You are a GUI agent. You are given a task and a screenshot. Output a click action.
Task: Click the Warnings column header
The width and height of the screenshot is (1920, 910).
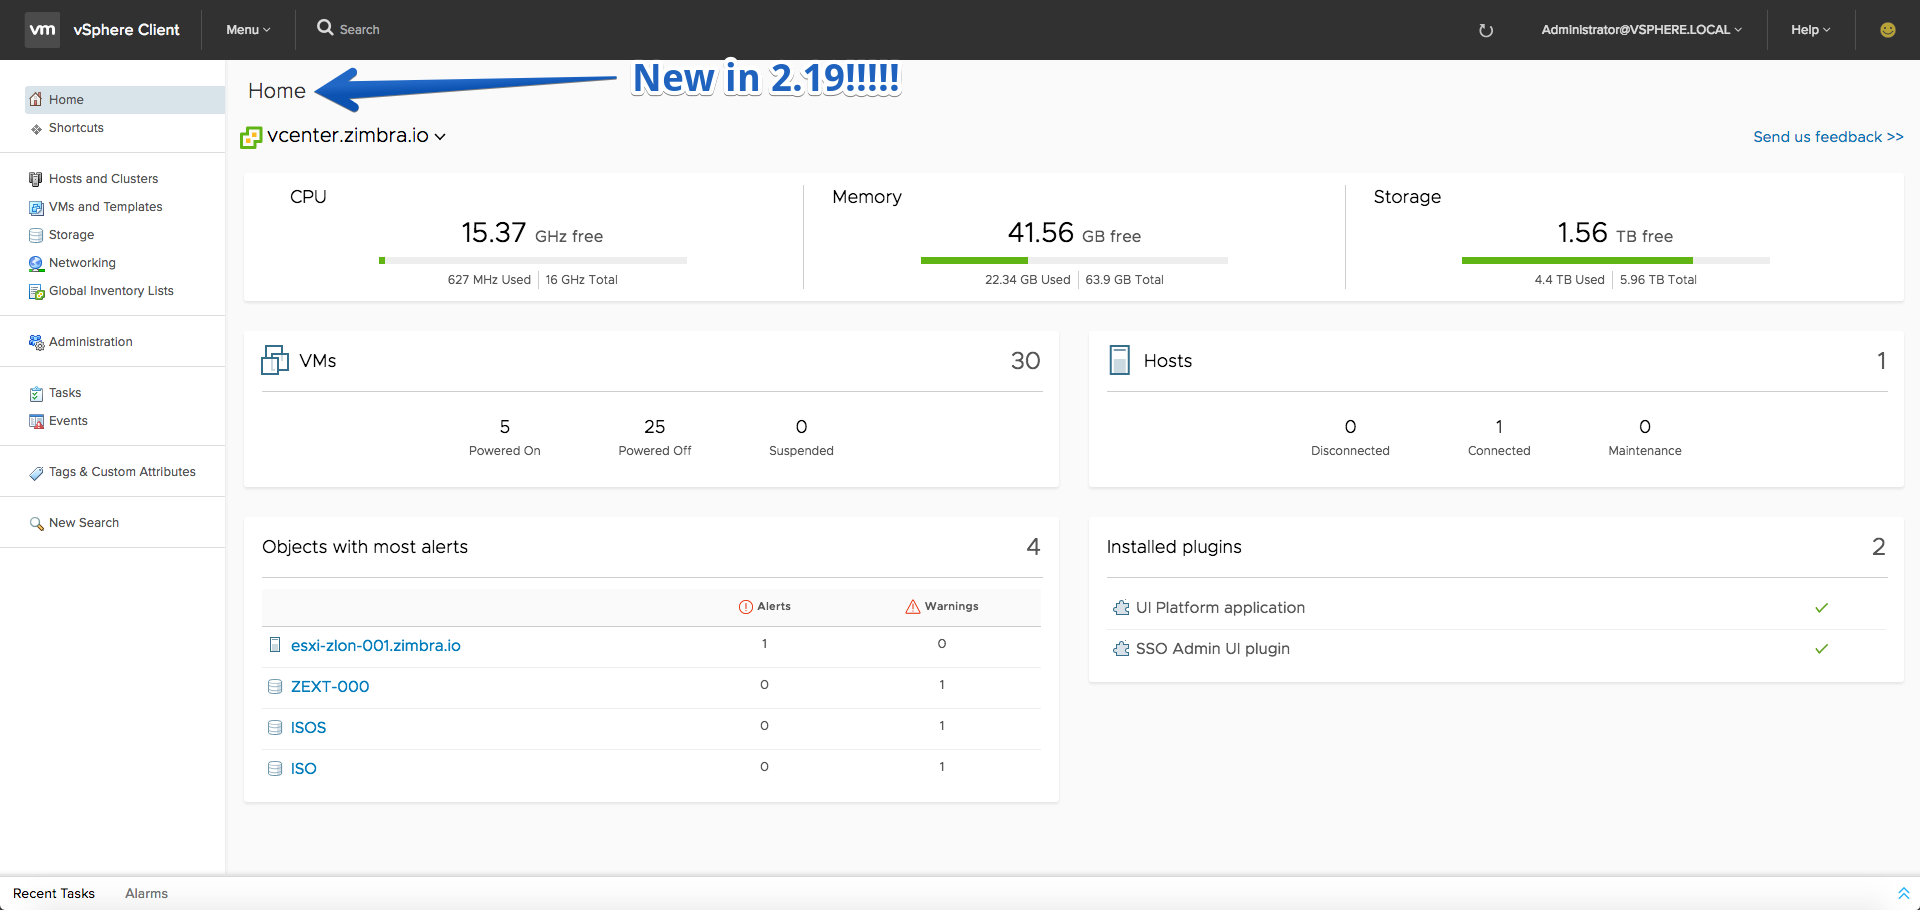click(x=942, y=606)
